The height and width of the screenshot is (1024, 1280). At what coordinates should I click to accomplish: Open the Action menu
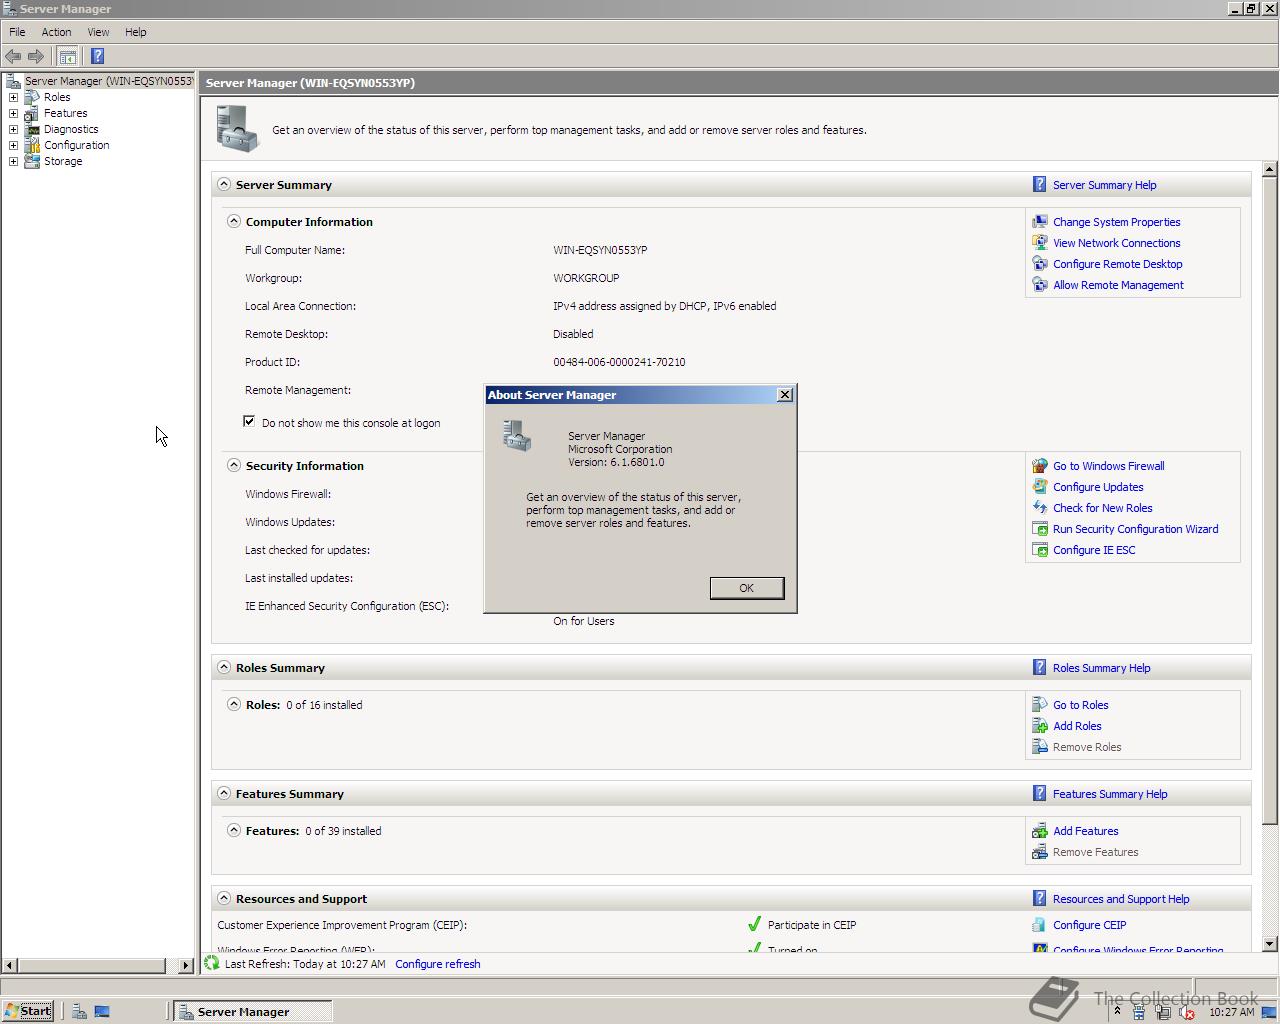pos(56,32)
